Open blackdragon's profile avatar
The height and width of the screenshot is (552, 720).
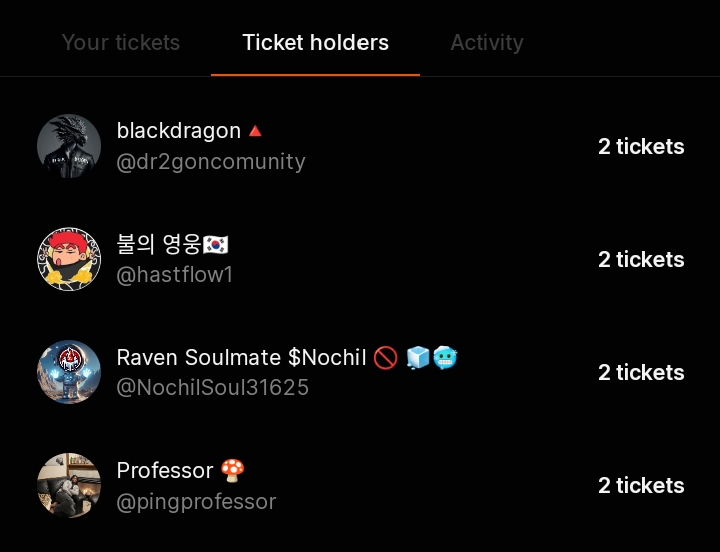(x=69, y=146)
